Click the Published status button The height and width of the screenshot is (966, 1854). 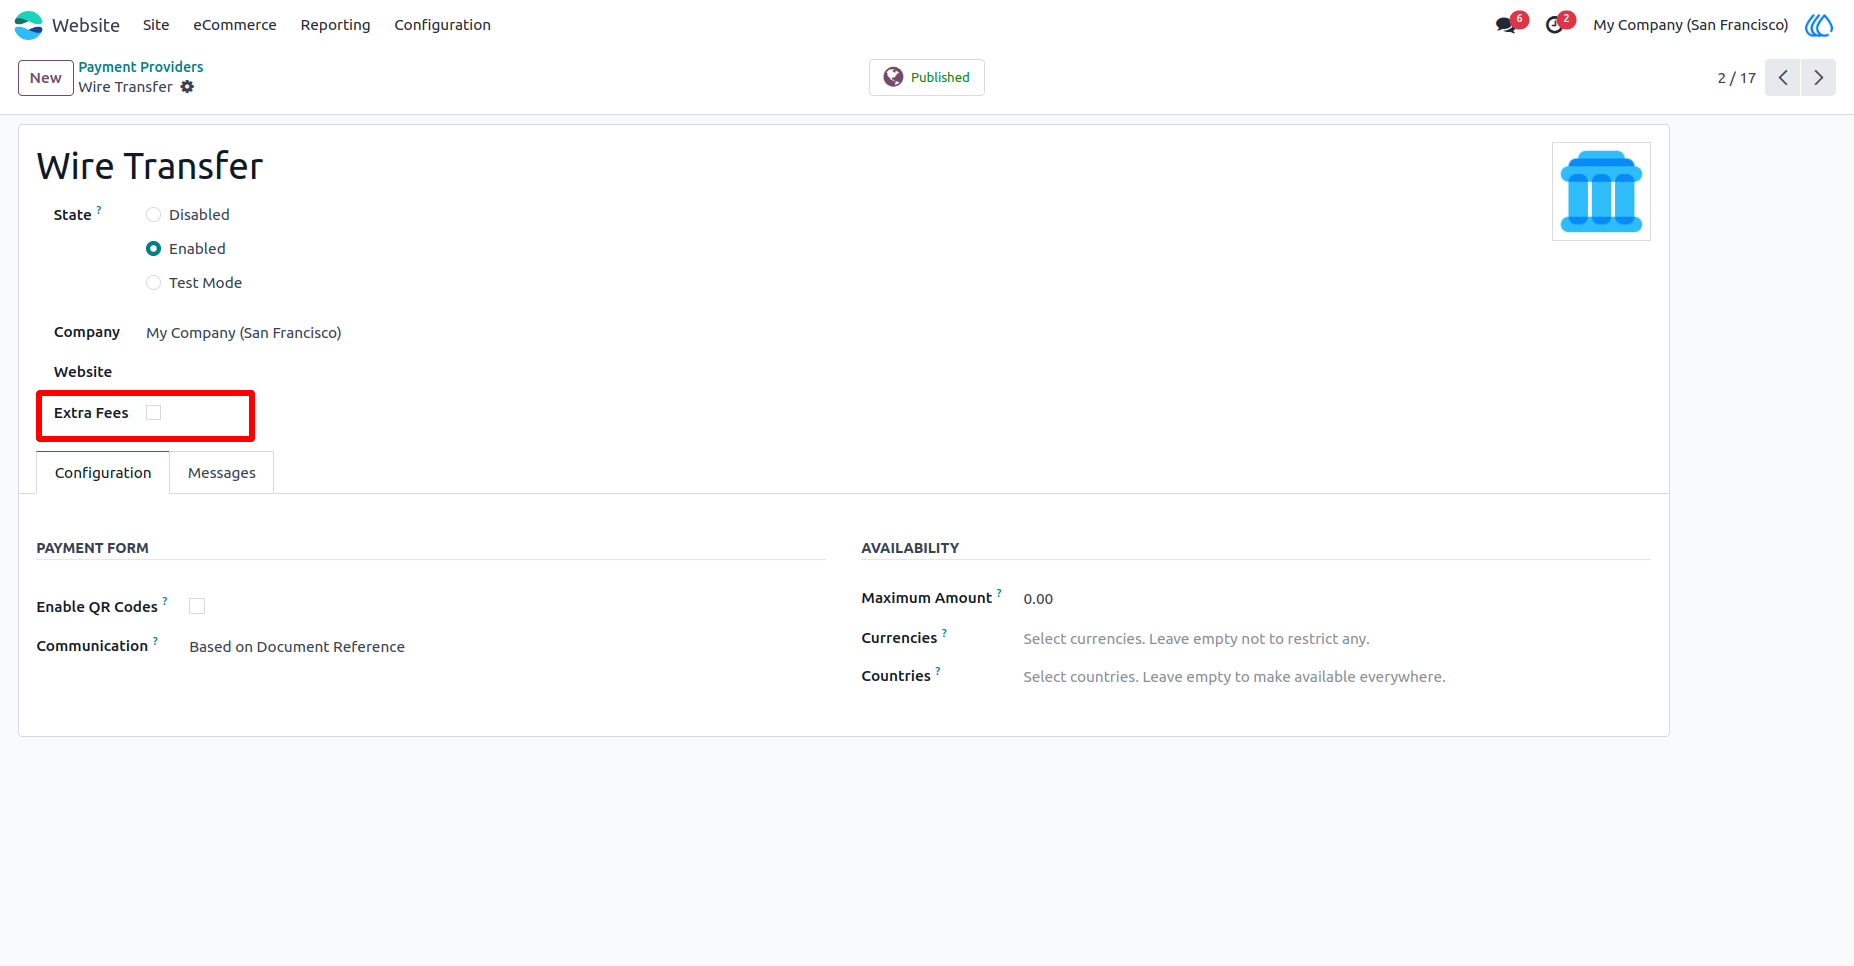point(927,77)
